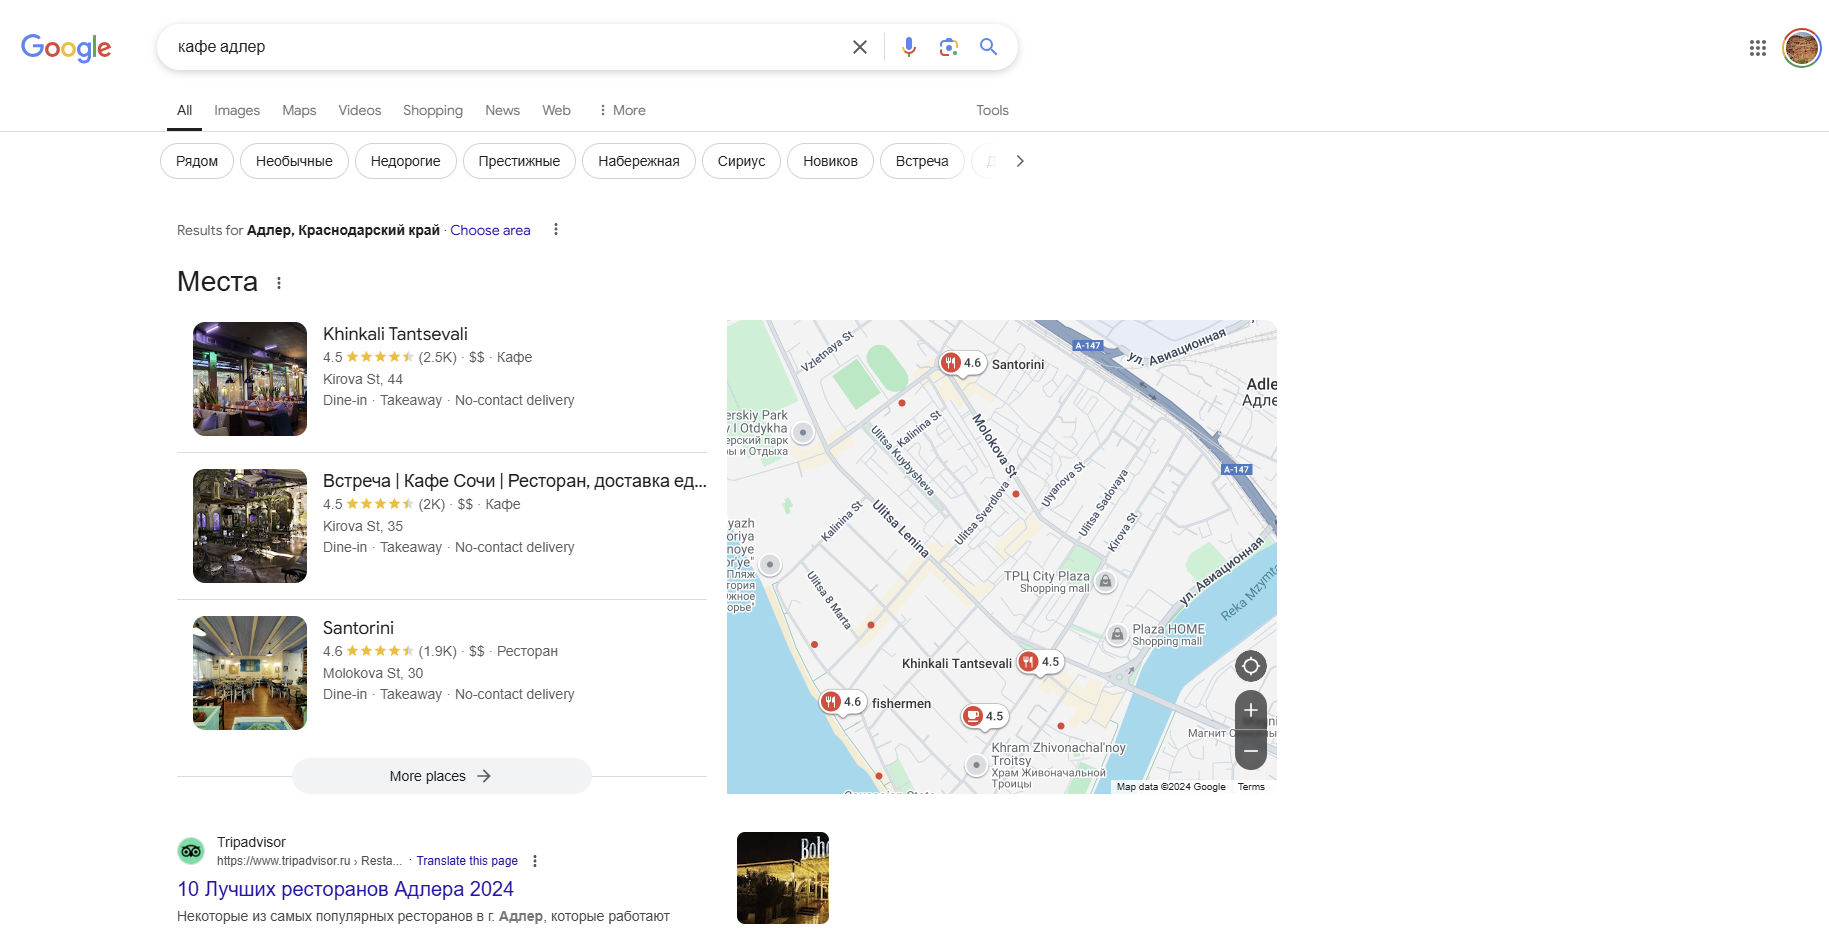Open the Tools options
1829x933 pixels.
pos(992,110)
